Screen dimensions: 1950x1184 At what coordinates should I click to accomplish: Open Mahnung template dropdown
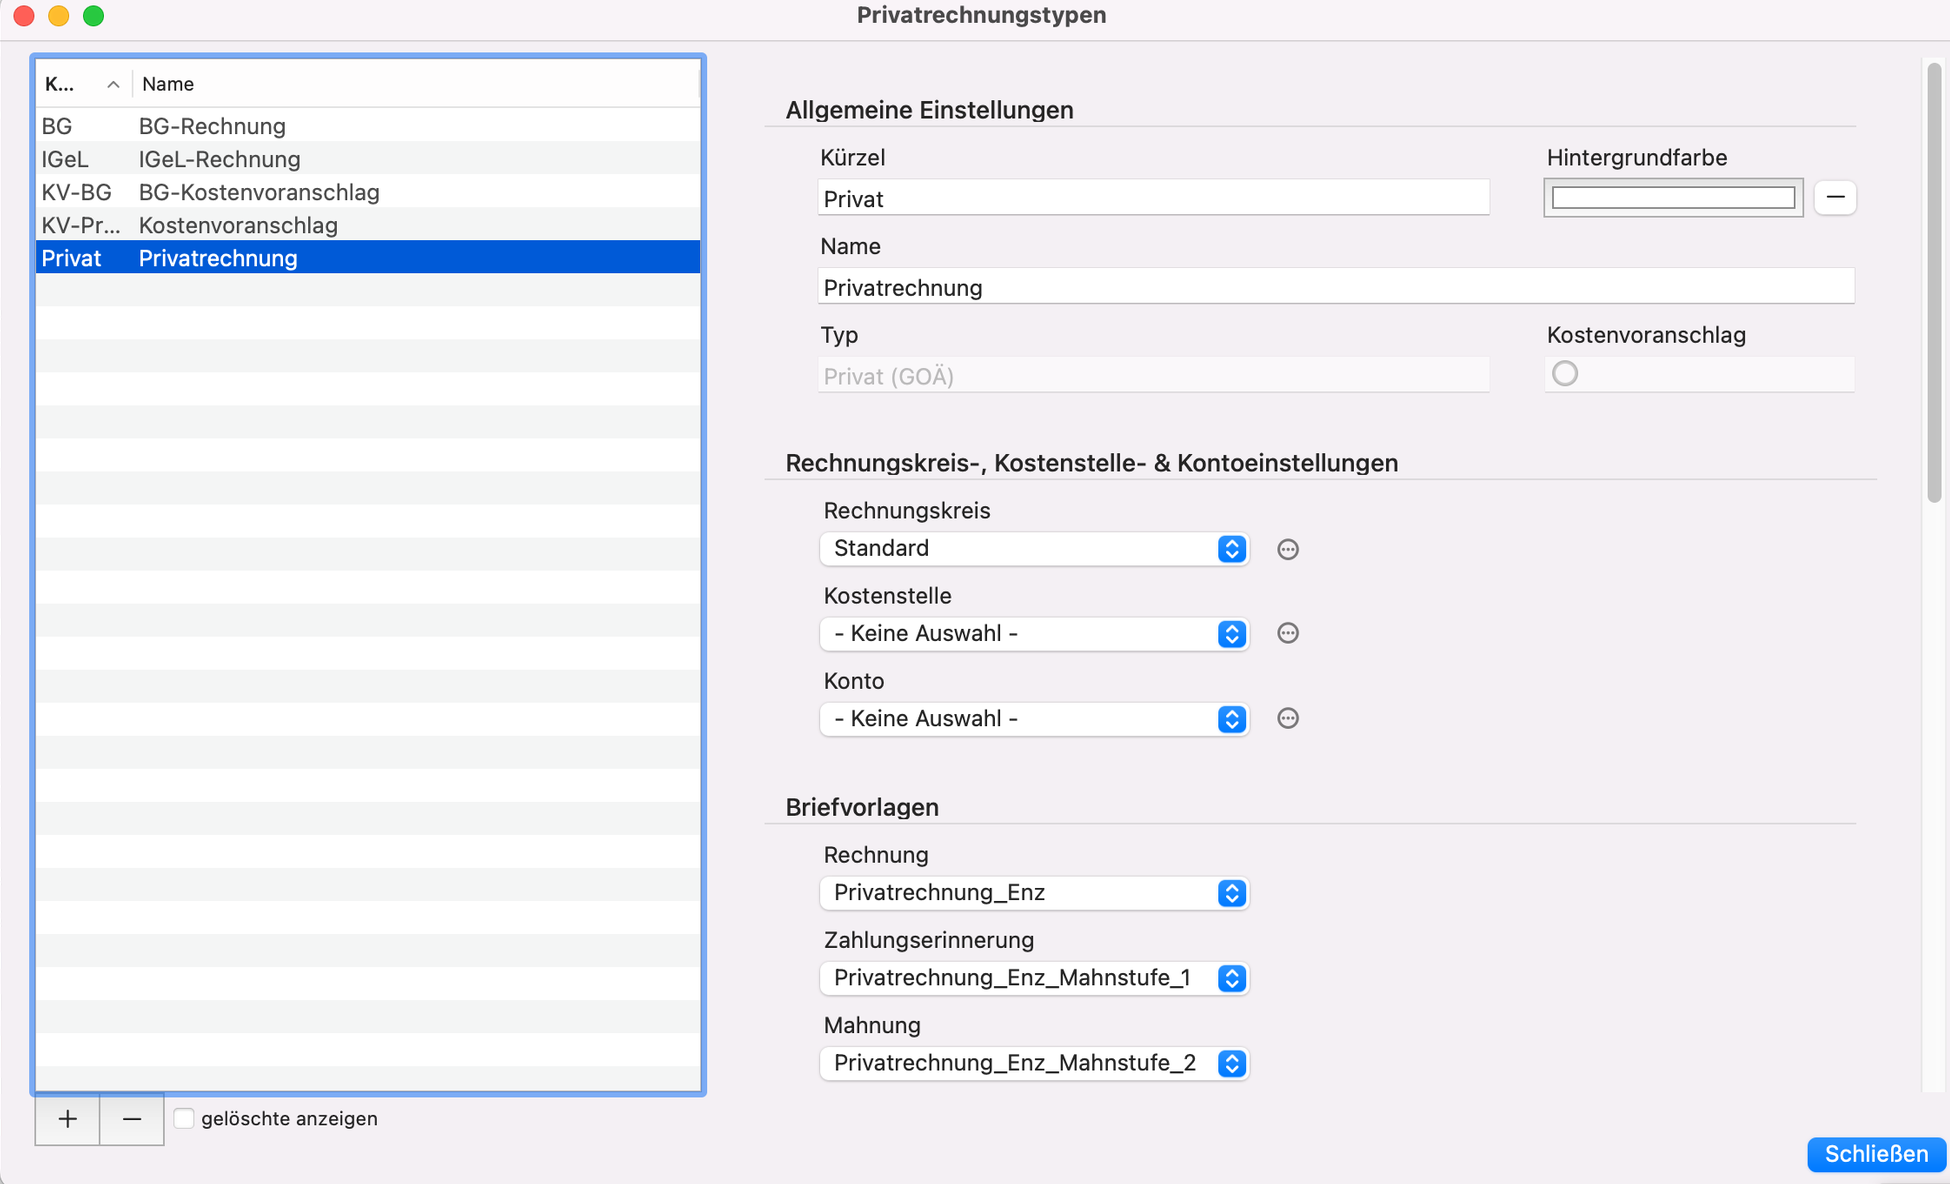click(1034, 1063)
